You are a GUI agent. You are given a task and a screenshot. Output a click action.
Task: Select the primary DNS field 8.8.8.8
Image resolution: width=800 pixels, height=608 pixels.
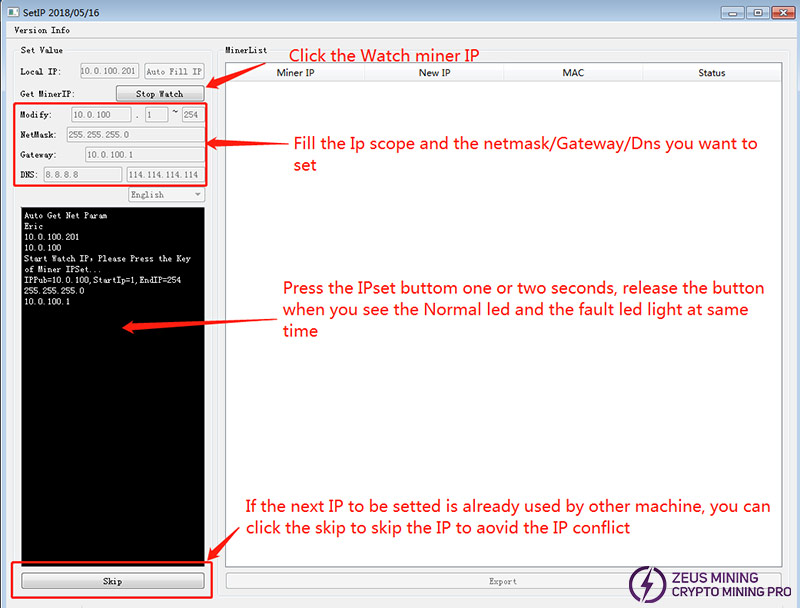[82, 175]
